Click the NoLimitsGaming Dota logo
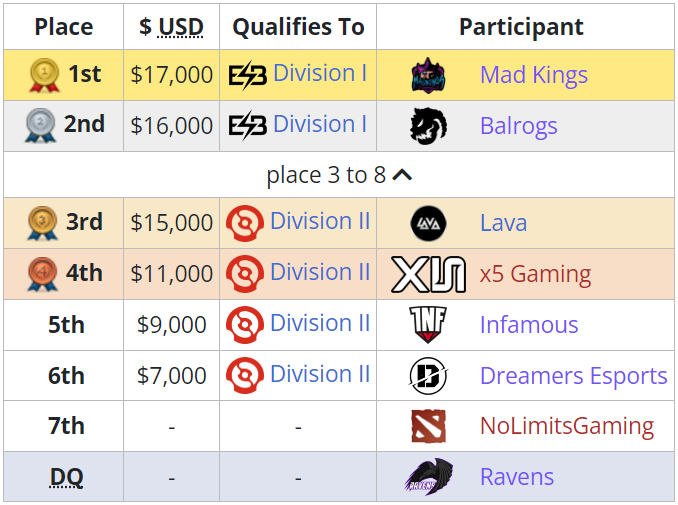The image size is (678, 505). (428, 427)
